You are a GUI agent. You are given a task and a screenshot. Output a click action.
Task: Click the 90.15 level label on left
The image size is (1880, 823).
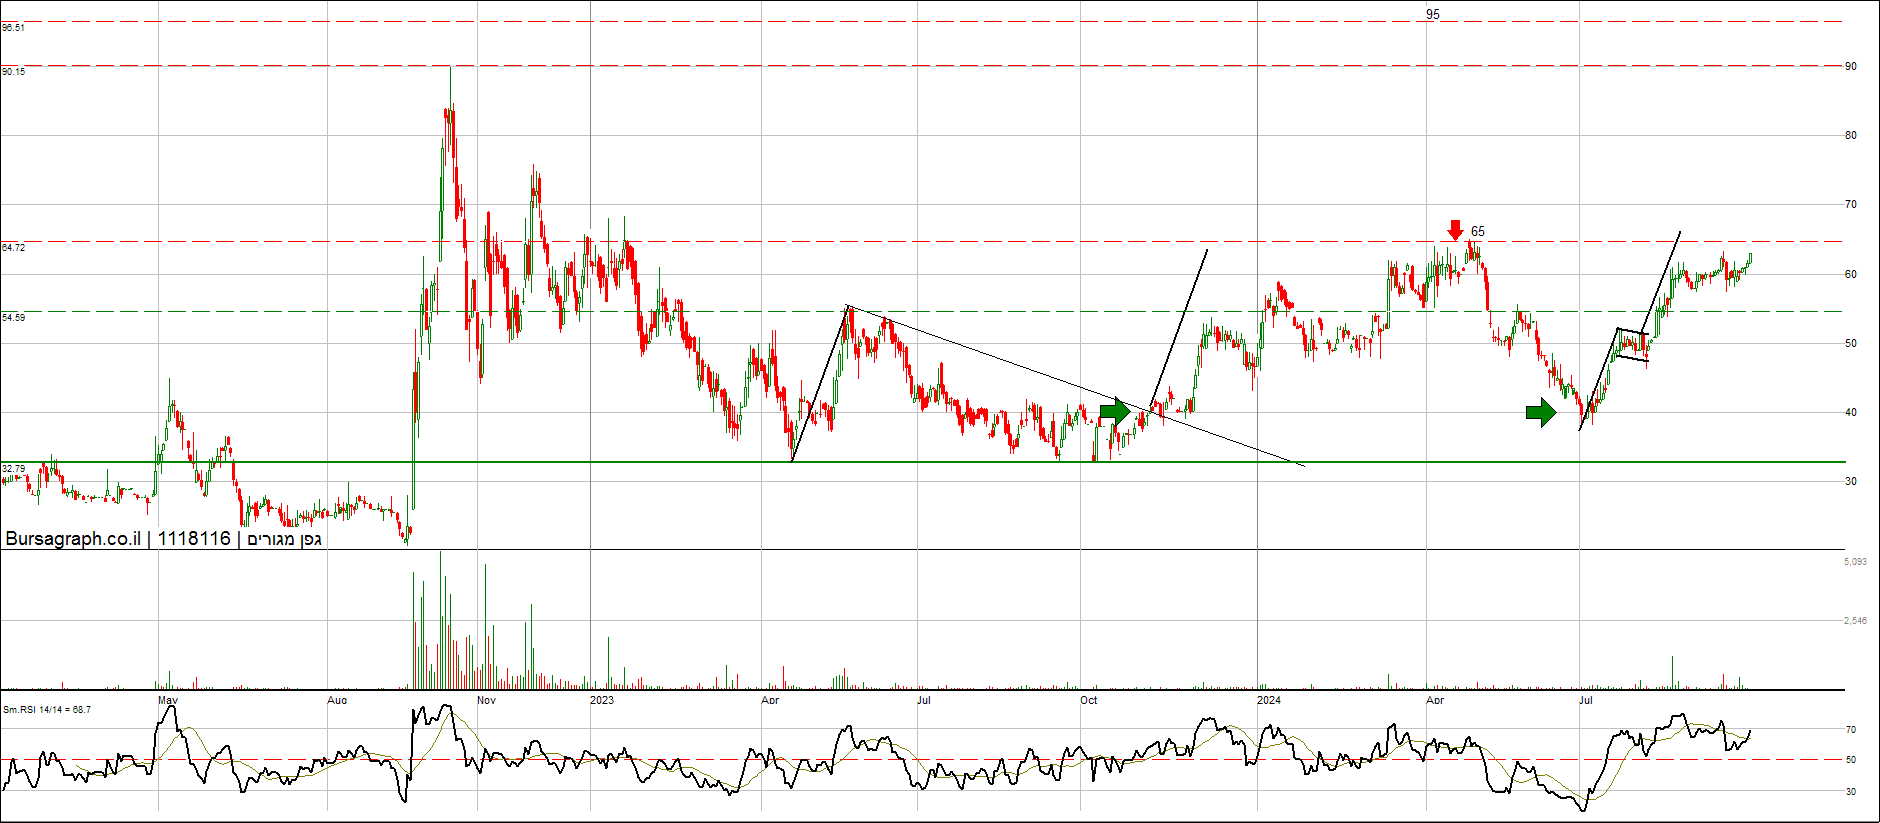[14, 72]
